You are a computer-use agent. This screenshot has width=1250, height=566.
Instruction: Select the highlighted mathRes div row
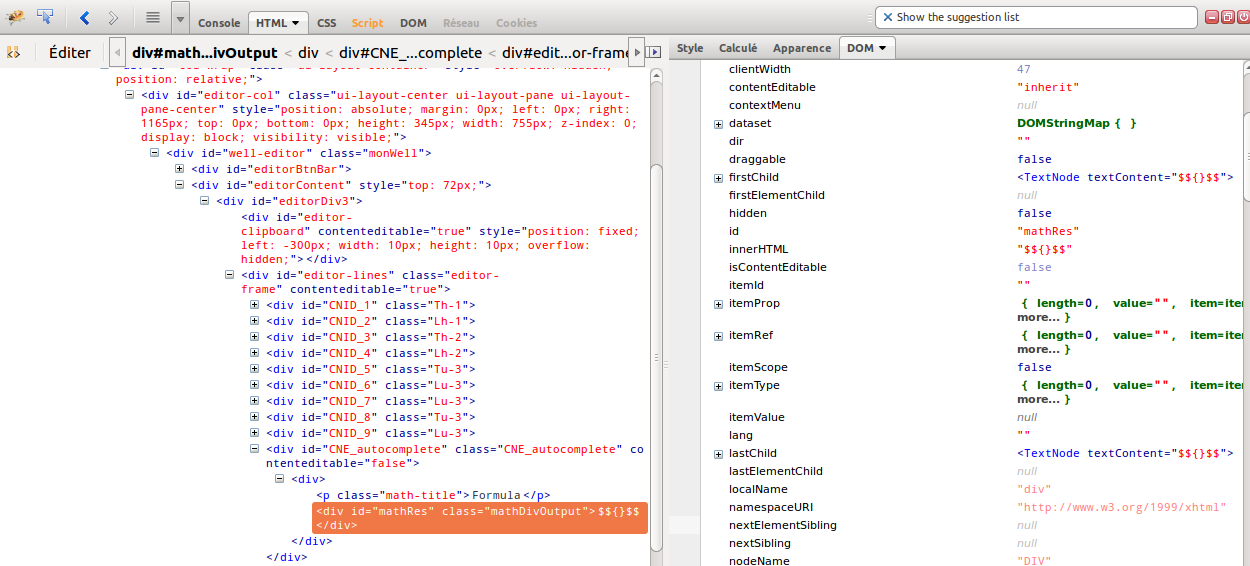coord(480,518)
